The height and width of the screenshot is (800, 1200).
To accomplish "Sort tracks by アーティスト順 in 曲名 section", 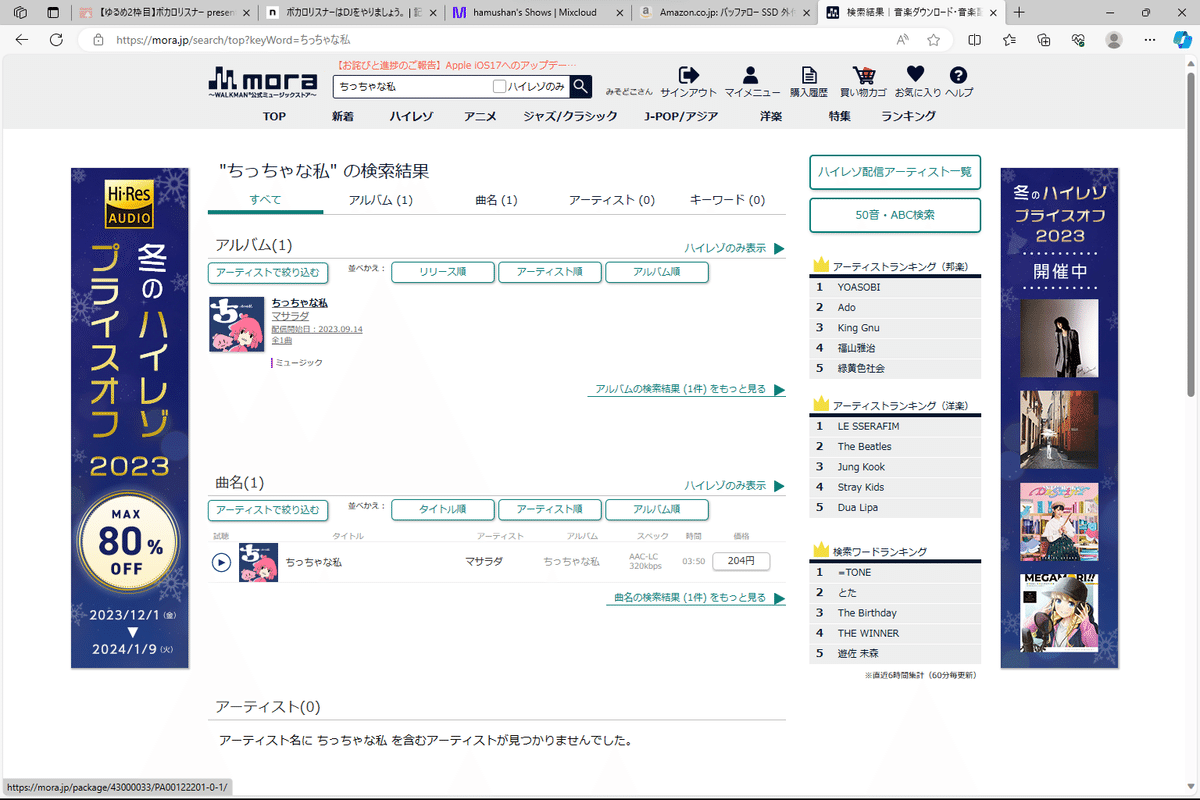I will [550, 509].
